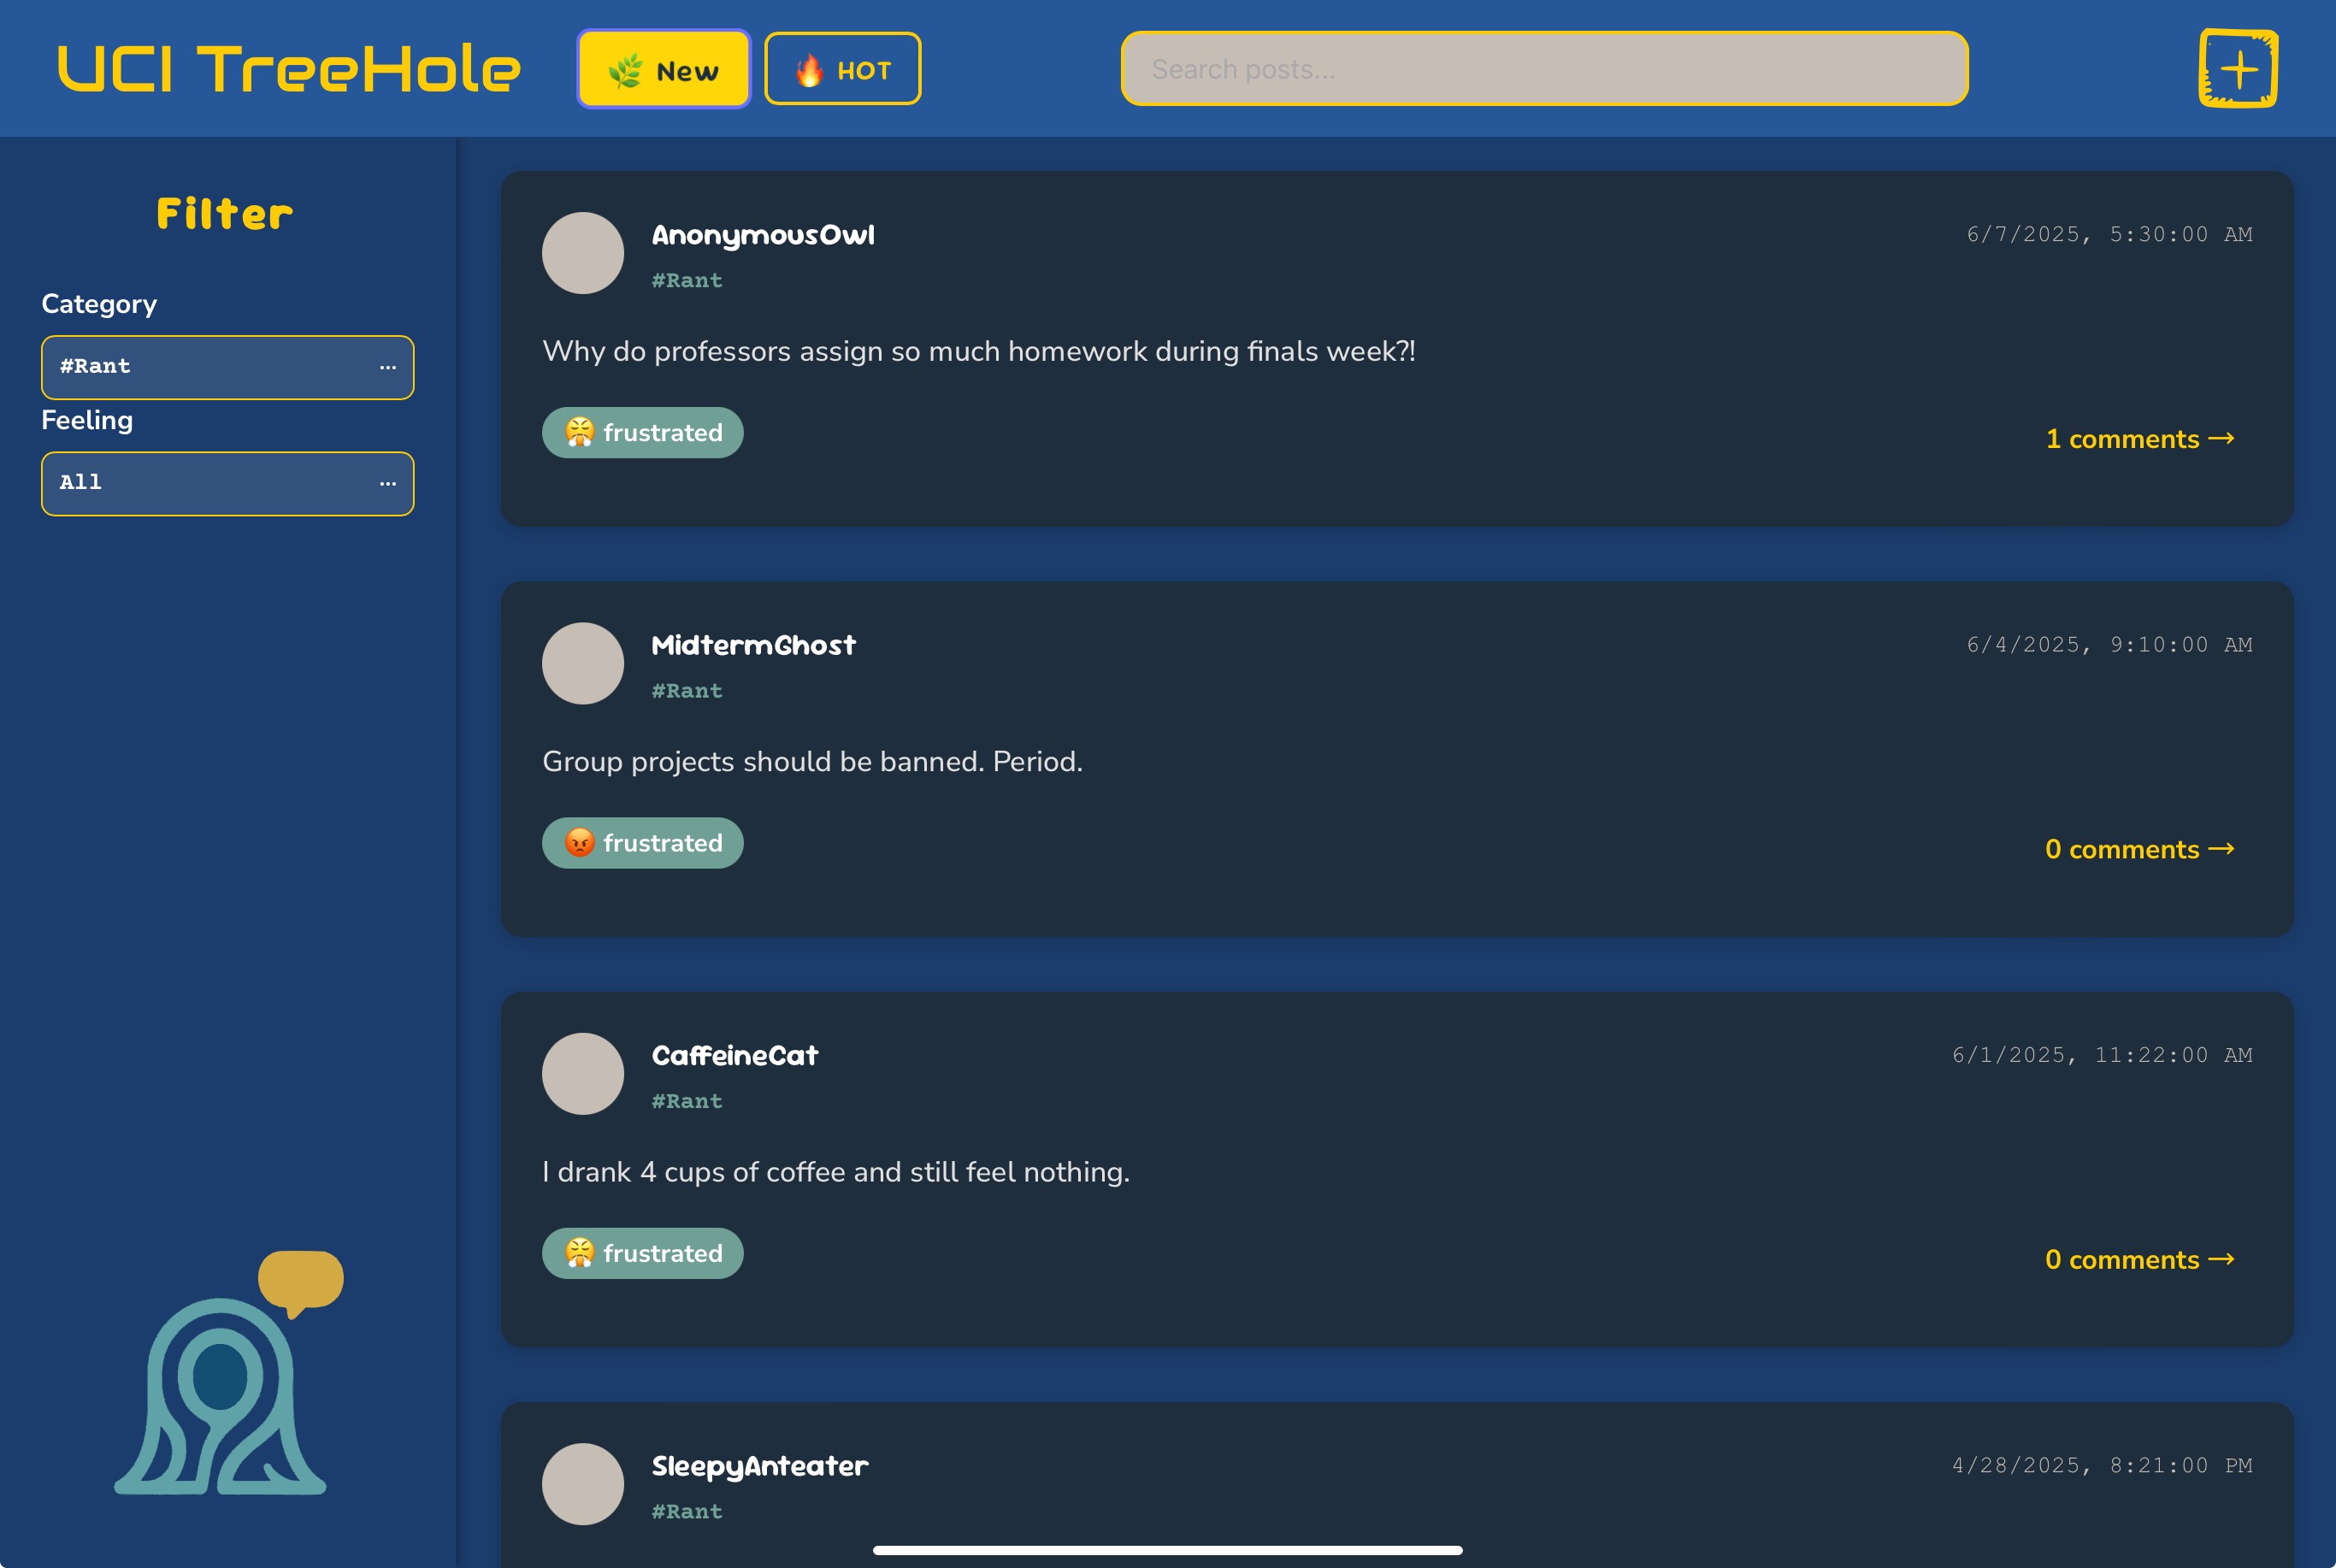2336x1568 pixels.
Task: Open the Feeling dropdown showing All
Action: [x=228, y=483]
